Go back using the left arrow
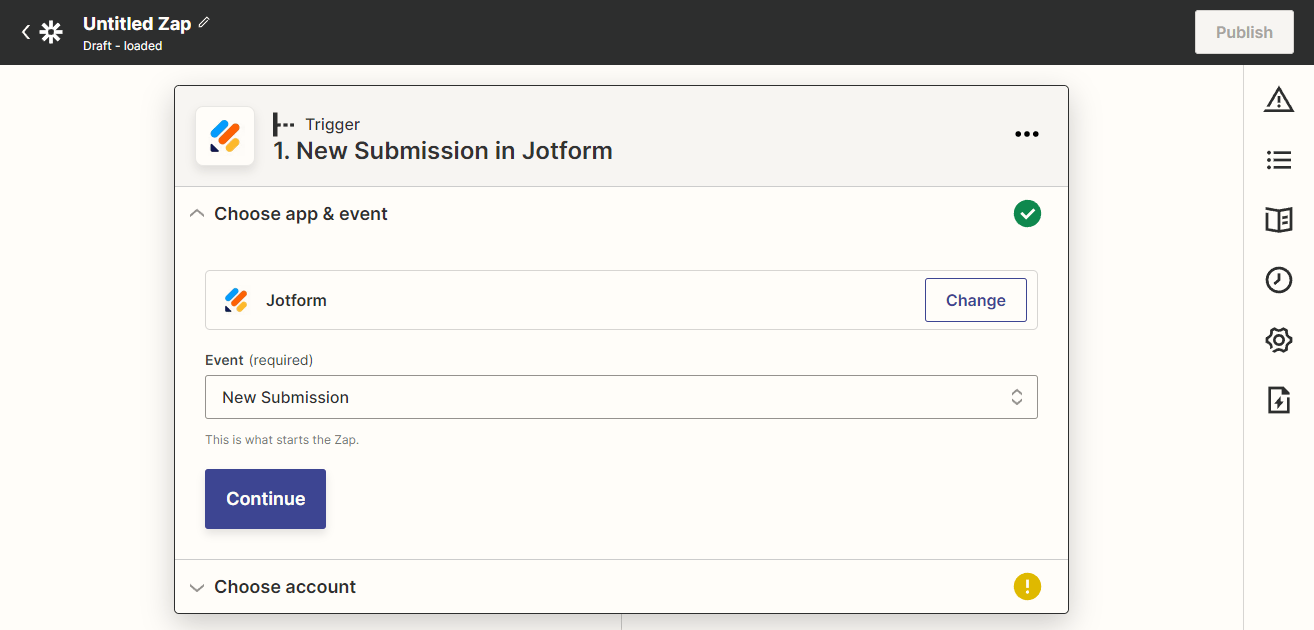Image resolution: width=1314 pixels, height=630 pixels. pyautogui.click(x=26, y=32)
